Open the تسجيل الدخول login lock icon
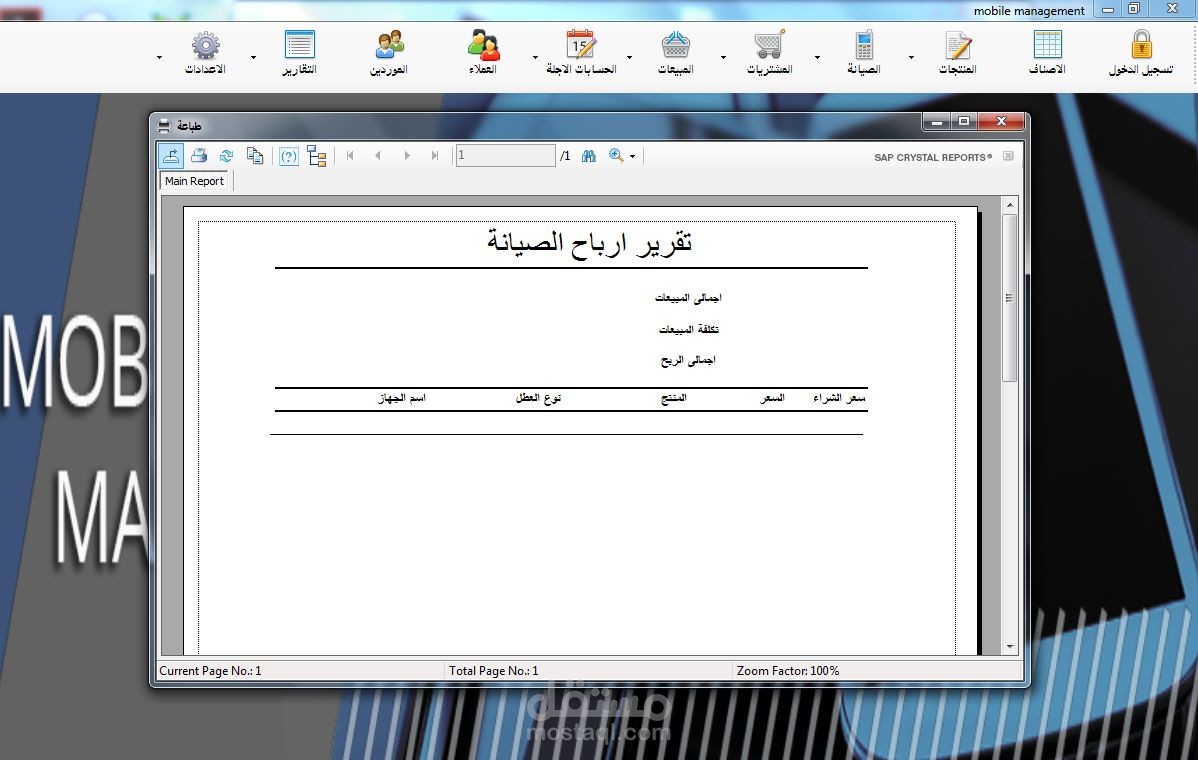 [1141, 45]
